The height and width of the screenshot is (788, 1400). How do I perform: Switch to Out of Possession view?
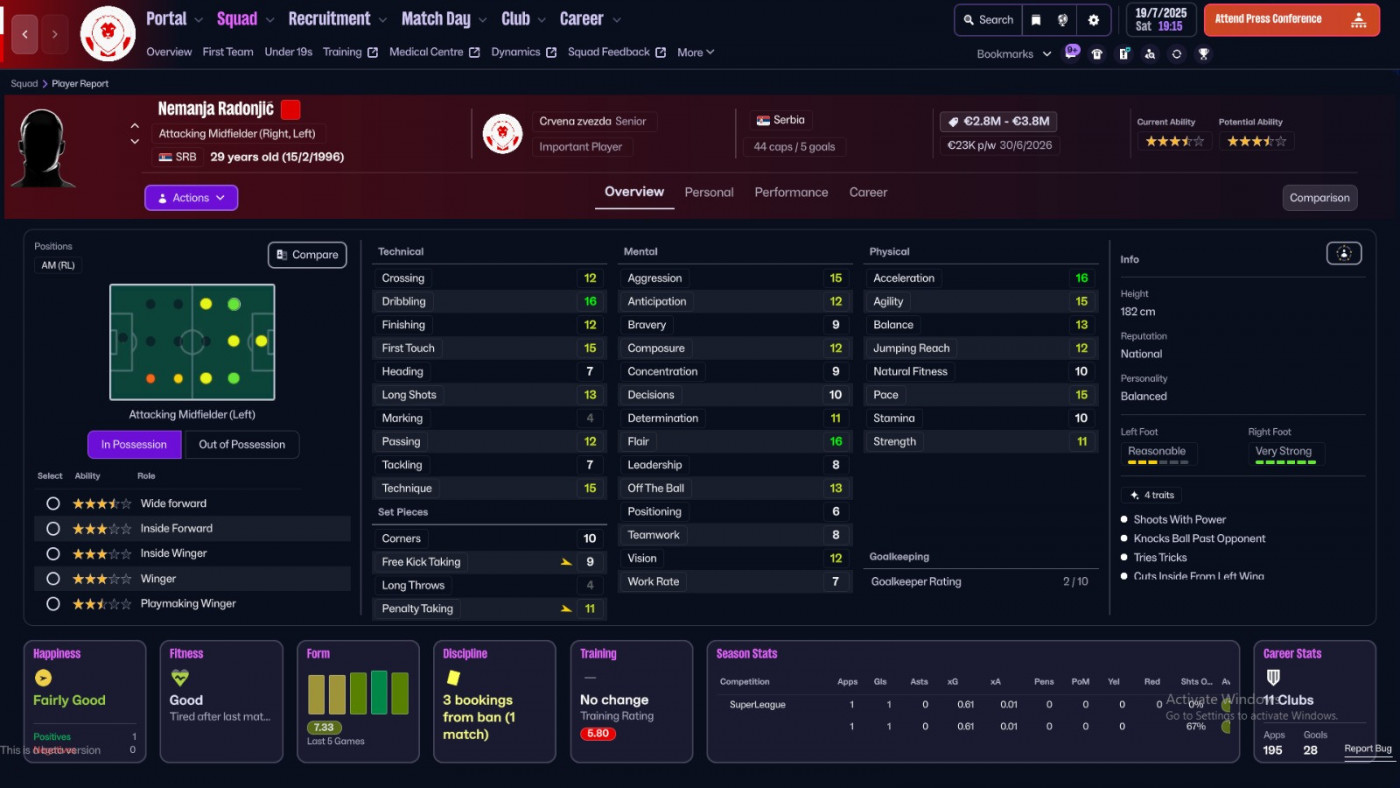[242, 445]
